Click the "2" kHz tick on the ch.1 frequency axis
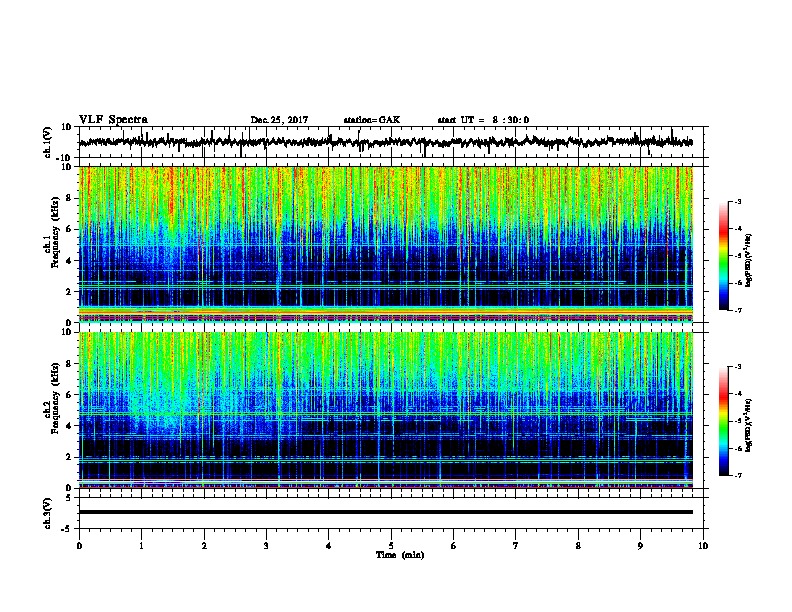This screenshot has height=612, width=792. pos(69,292)
